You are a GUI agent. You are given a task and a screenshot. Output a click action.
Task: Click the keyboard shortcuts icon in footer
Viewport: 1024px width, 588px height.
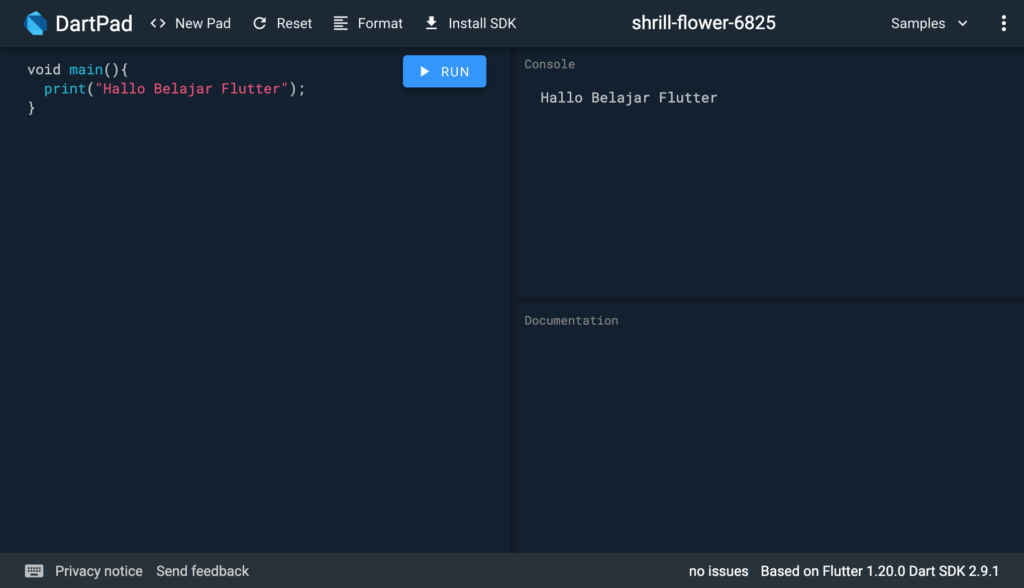(x=34, y=571)
